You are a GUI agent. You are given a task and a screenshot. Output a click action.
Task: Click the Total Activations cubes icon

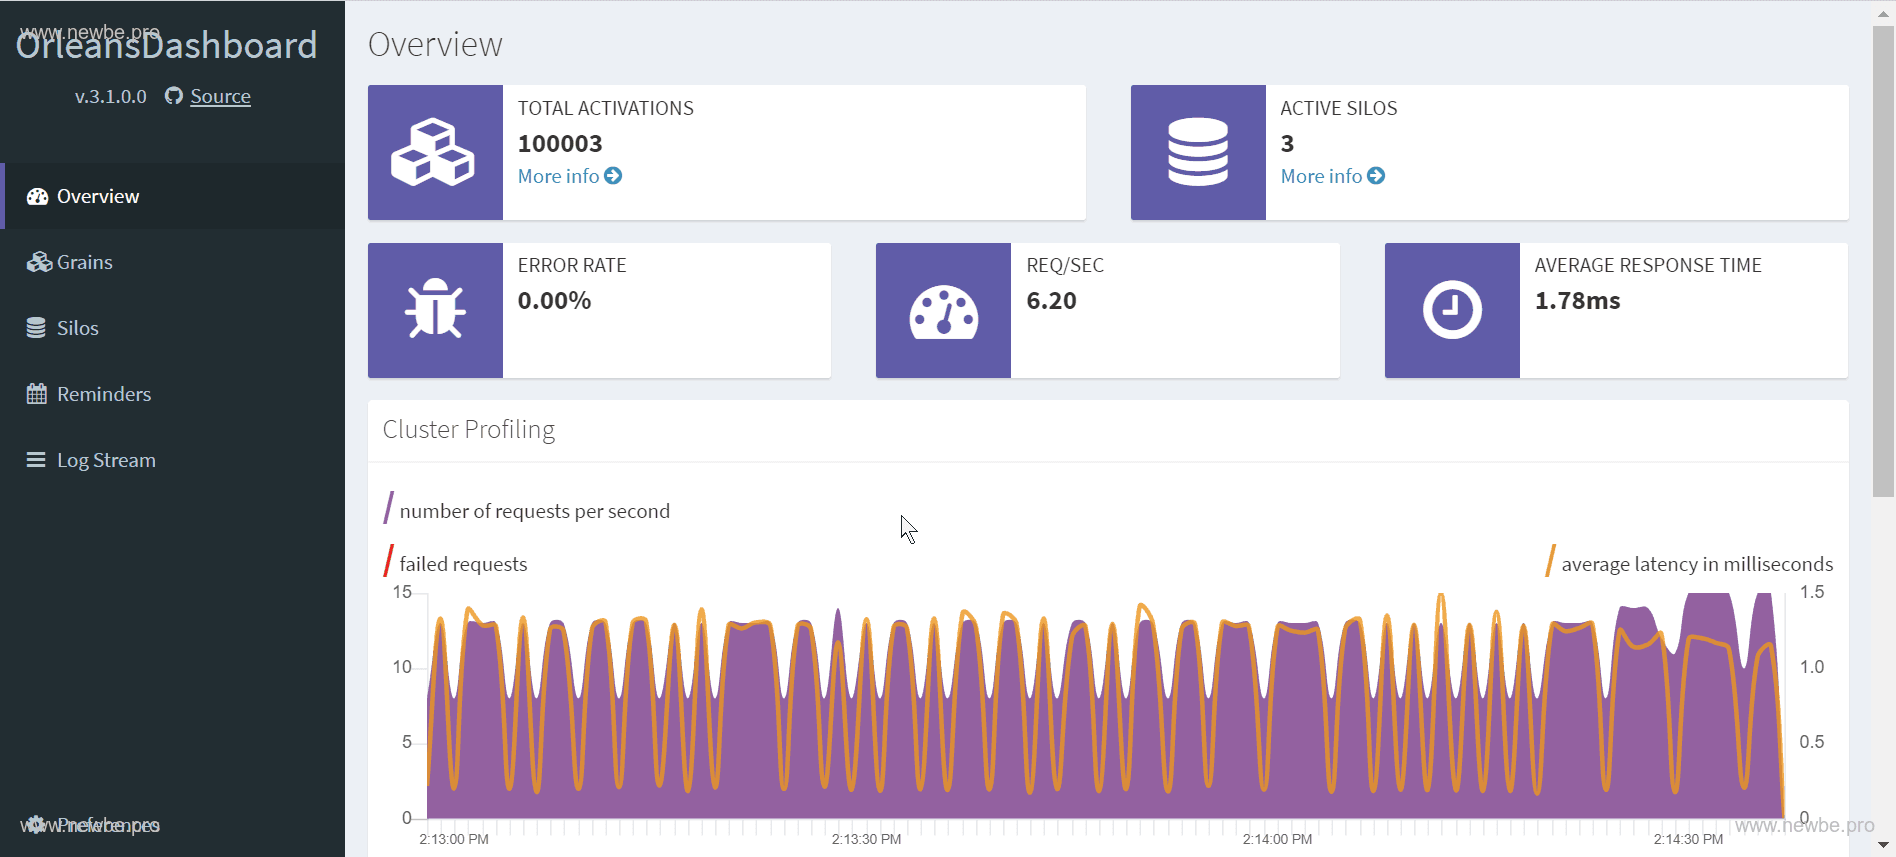(x=434, y=152)
